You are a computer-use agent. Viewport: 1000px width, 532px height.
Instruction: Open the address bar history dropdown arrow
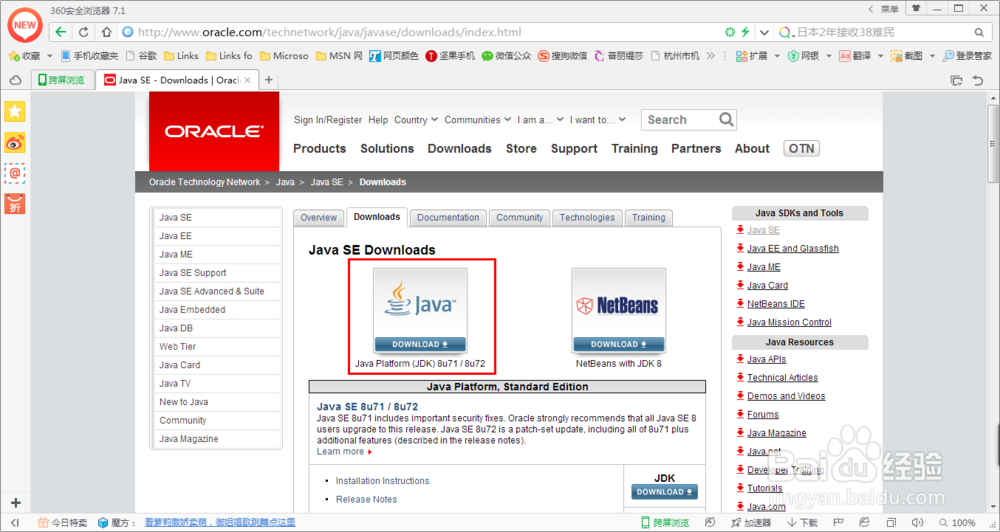pyautogui.click(x=764, y=32)
